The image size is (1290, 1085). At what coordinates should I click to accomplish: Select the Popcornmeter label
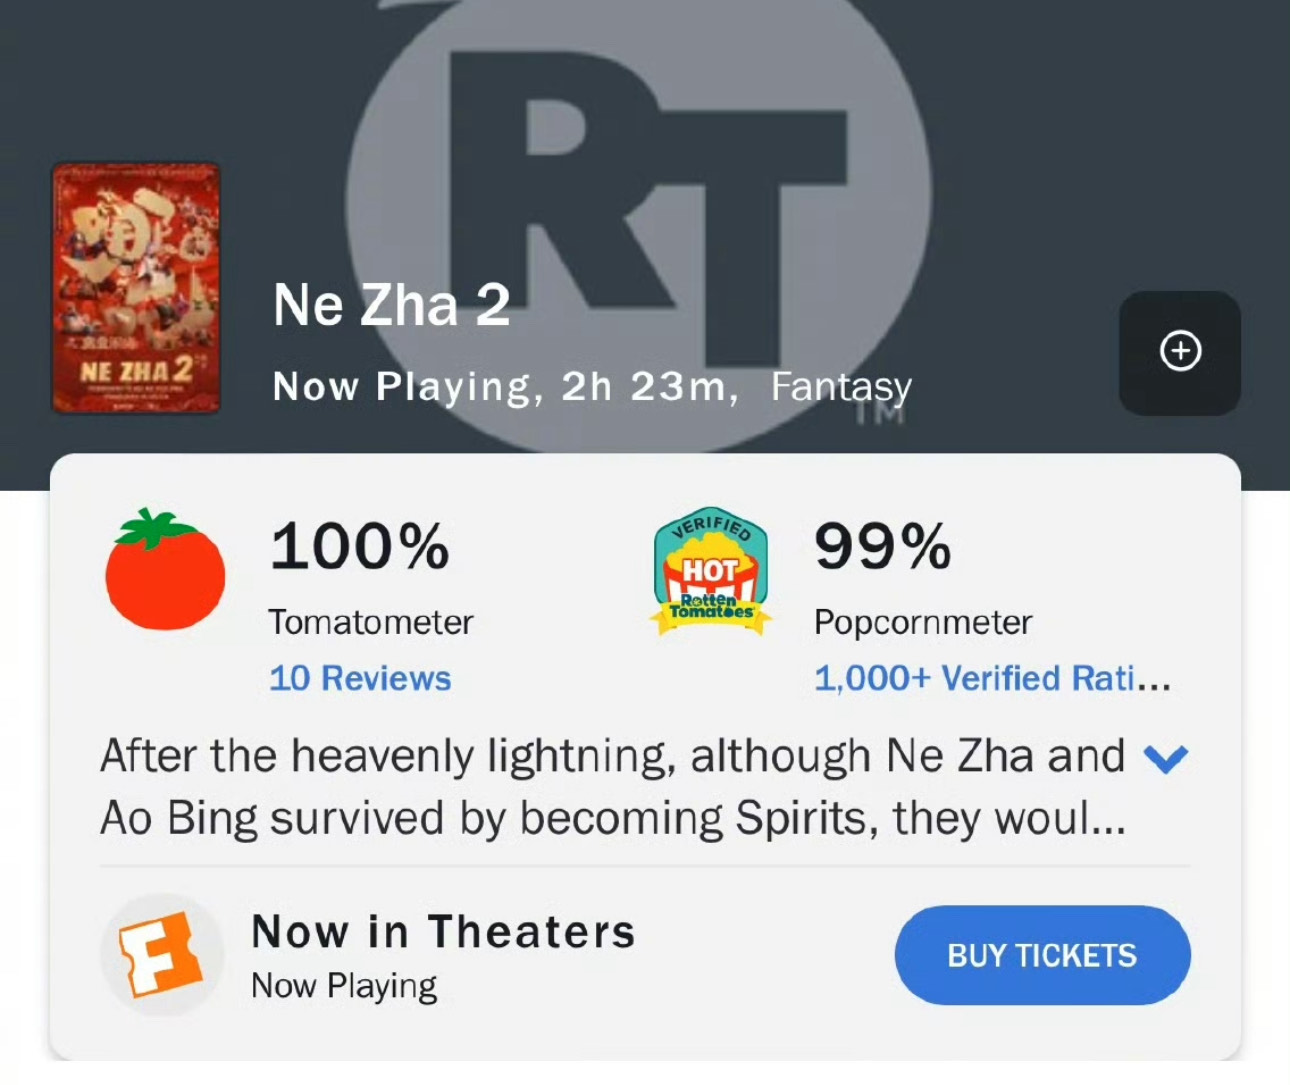point(922,622)
